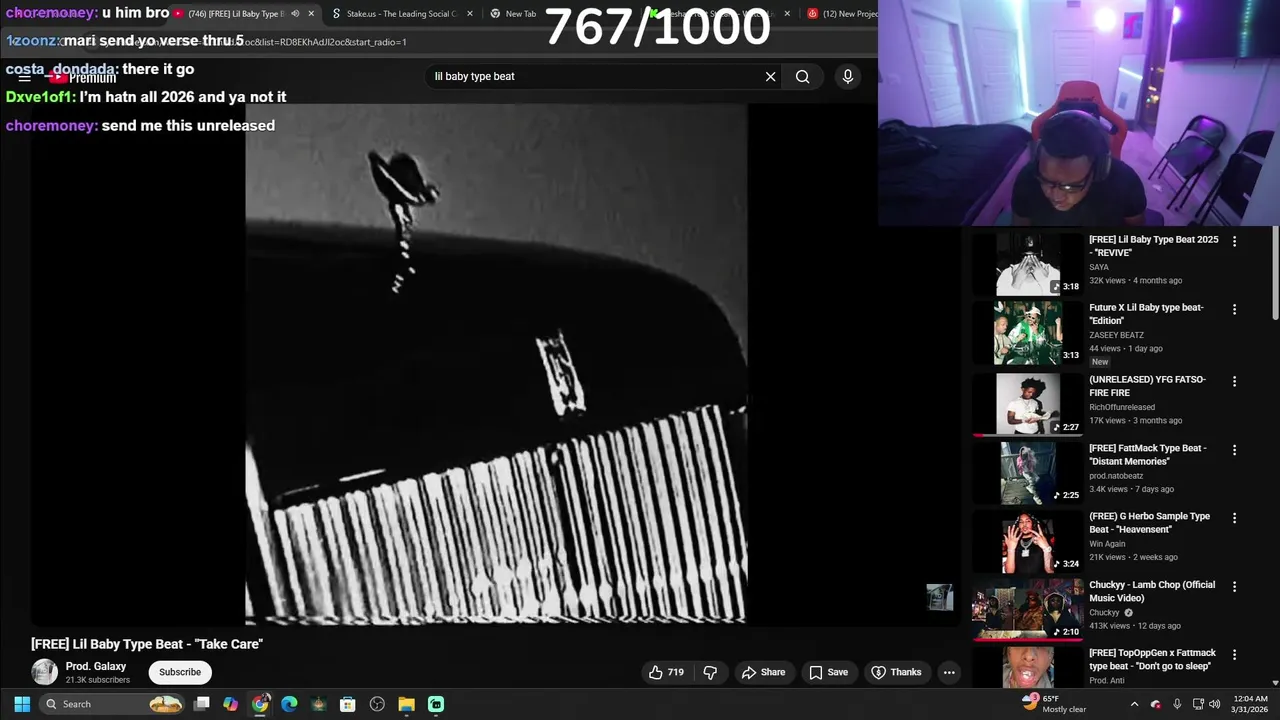Dislike the video with thumbs down
This screenshot has width=1280, height=720.
coord(710,672)
